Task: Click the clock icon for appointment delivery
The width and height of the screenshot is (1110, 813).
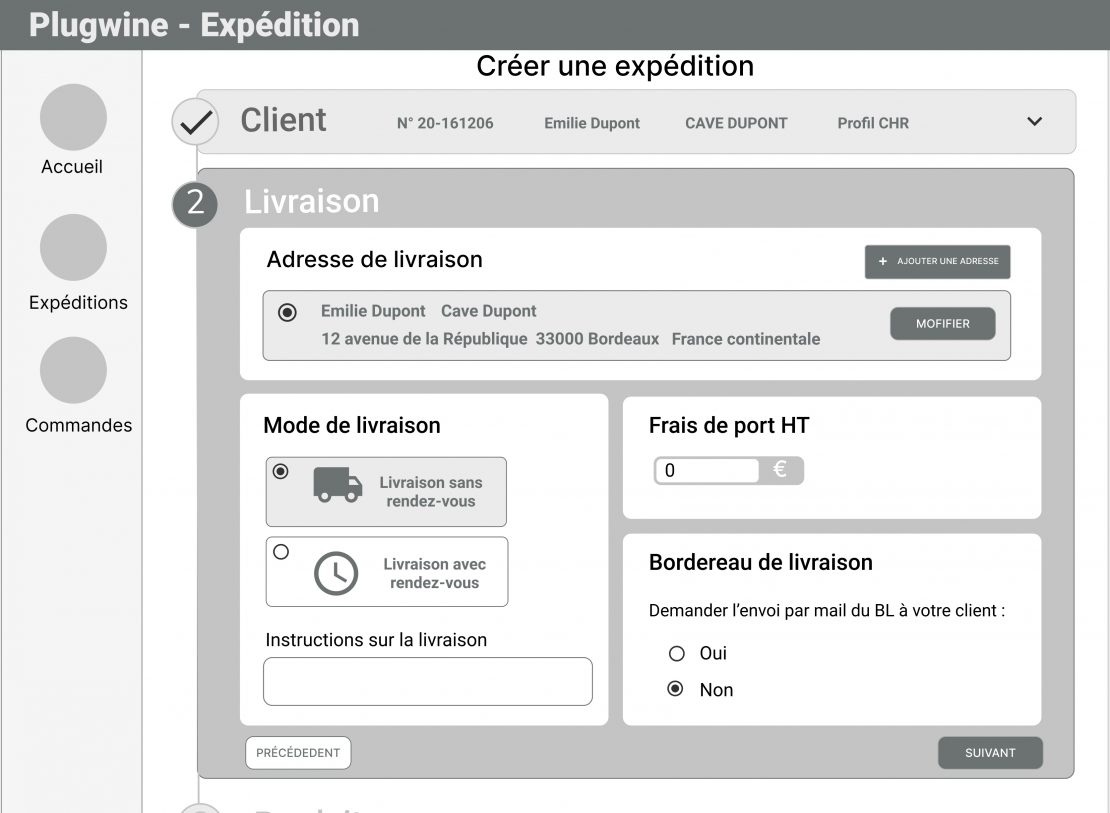Action: tap(336, 573)
